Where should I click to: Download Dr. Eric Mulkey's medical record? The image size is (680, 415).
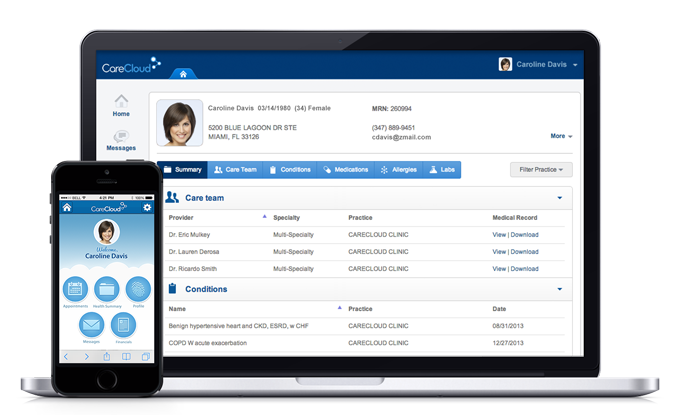tap(524, 235)
